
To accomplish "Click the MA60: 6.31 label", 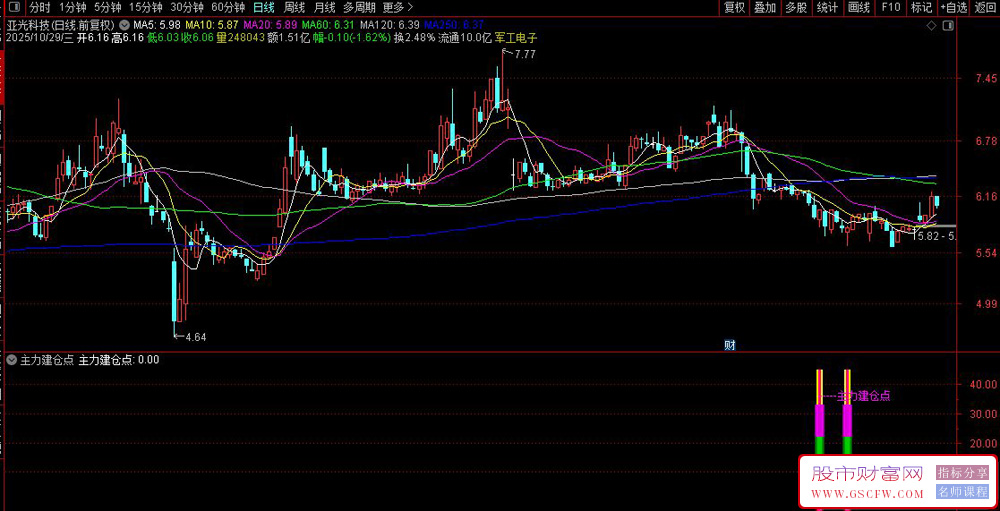I will [x=328, y=26].
